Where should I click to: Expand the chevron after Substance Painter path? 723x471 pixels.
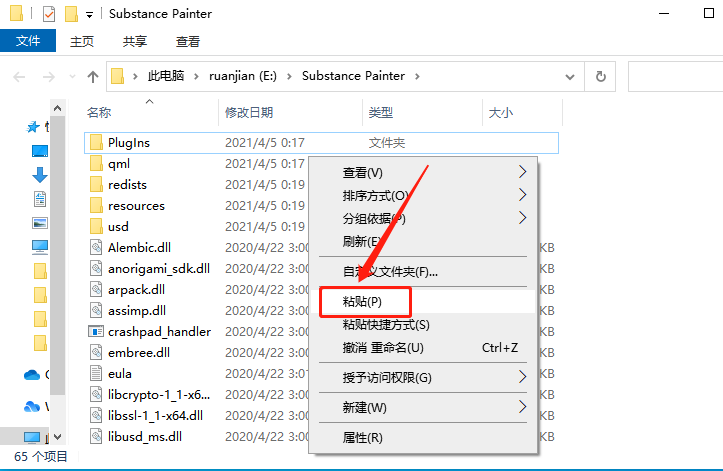tap(417, 76)
